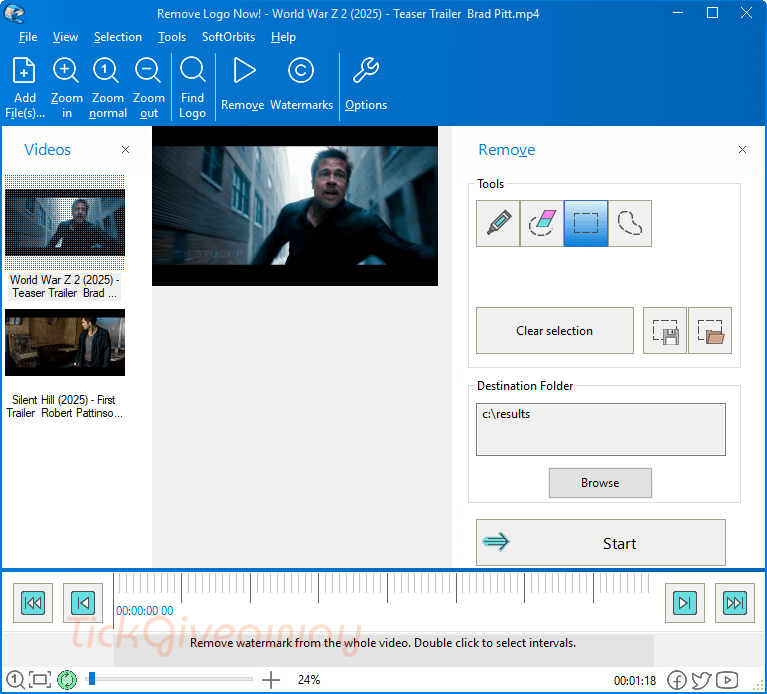Select the Silent Hill (2025) video thumbnail
Viewport: 767px width, 694px height.
click(65, 342)
